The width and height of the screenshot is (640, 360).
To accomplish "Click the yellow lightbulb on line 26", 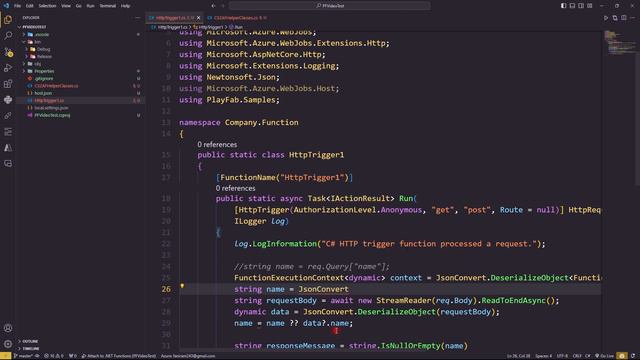I will (x=182, y=286).
